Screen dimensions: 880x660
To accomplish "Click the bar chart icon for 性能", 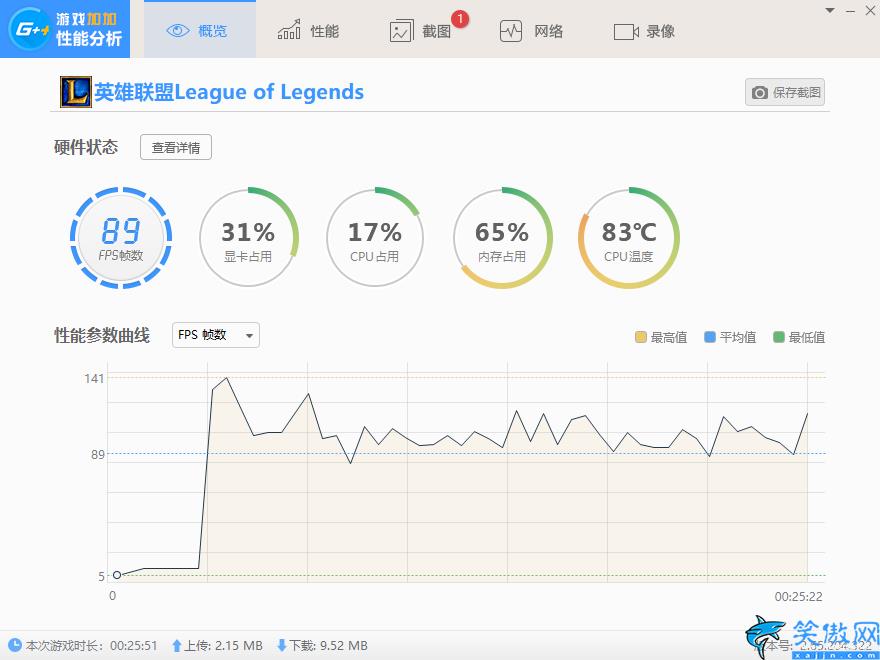I will tap(289, 30).
